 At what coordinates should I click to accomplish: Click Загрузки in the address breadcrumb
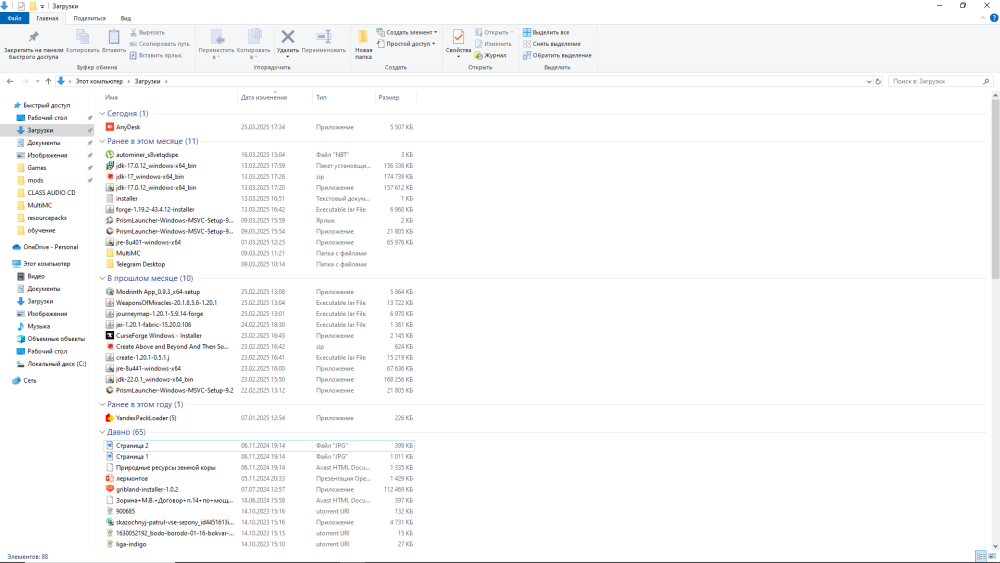pyautogui.click(x=147, y=82)
